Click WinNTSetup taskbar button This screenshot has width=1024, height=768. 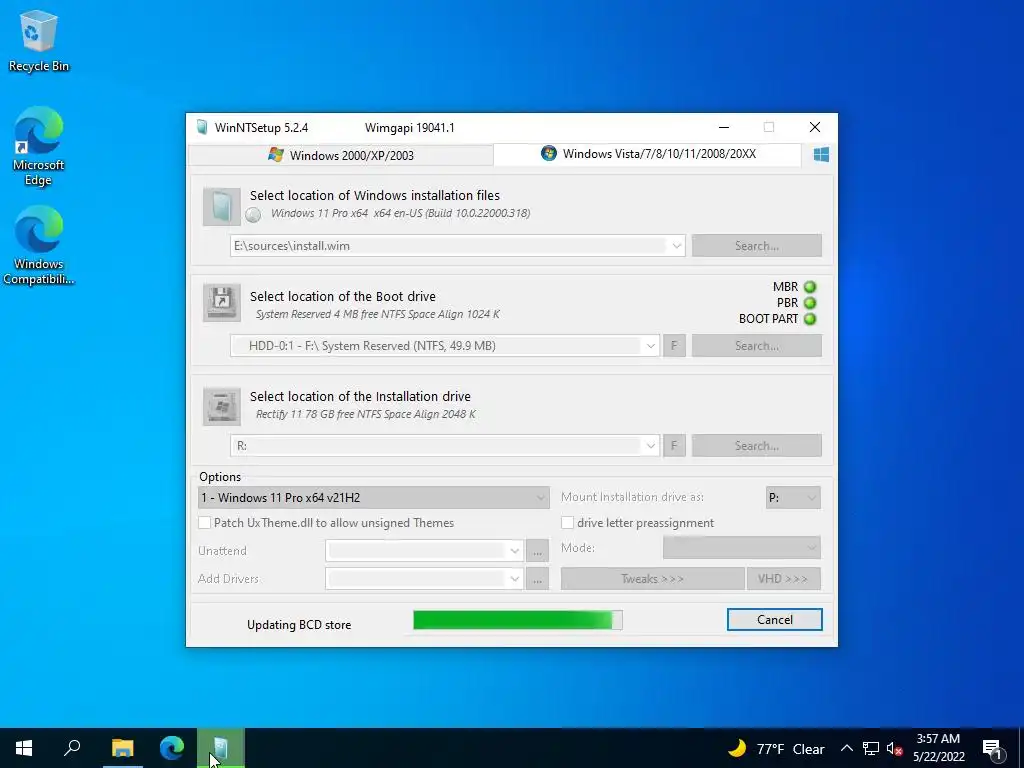pos(221,748)
